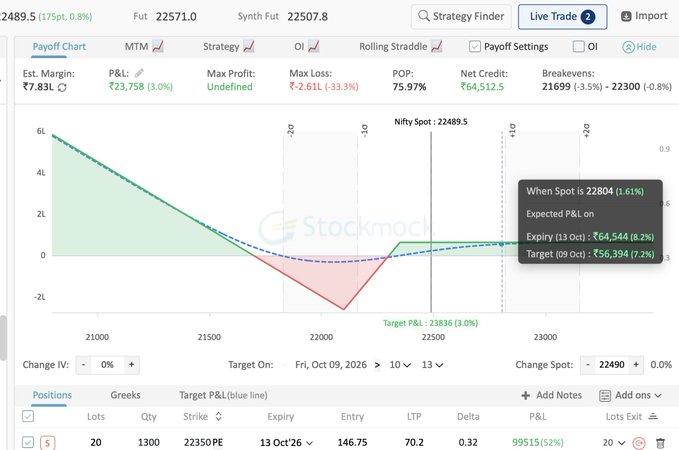This screenshot has width=679, height=450.
Task: Click Add Notes
Action: 552,395
